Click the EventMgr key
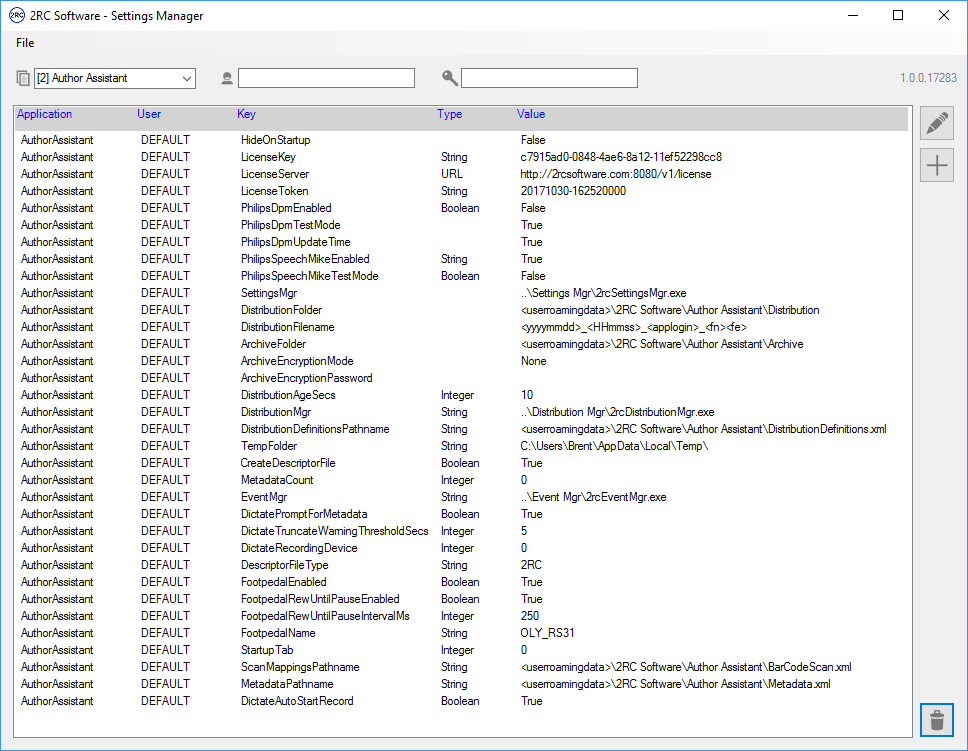 coord(264,497)
